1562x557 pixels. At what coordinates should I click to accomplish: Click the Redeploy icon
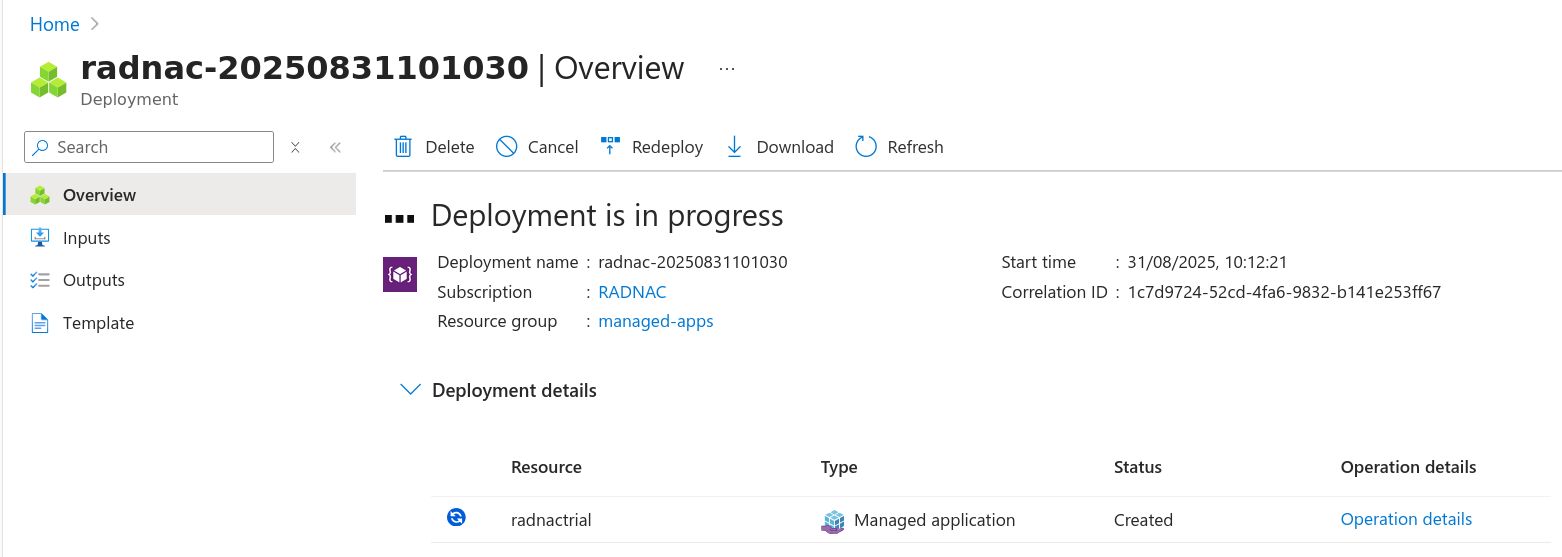point(610,147)
